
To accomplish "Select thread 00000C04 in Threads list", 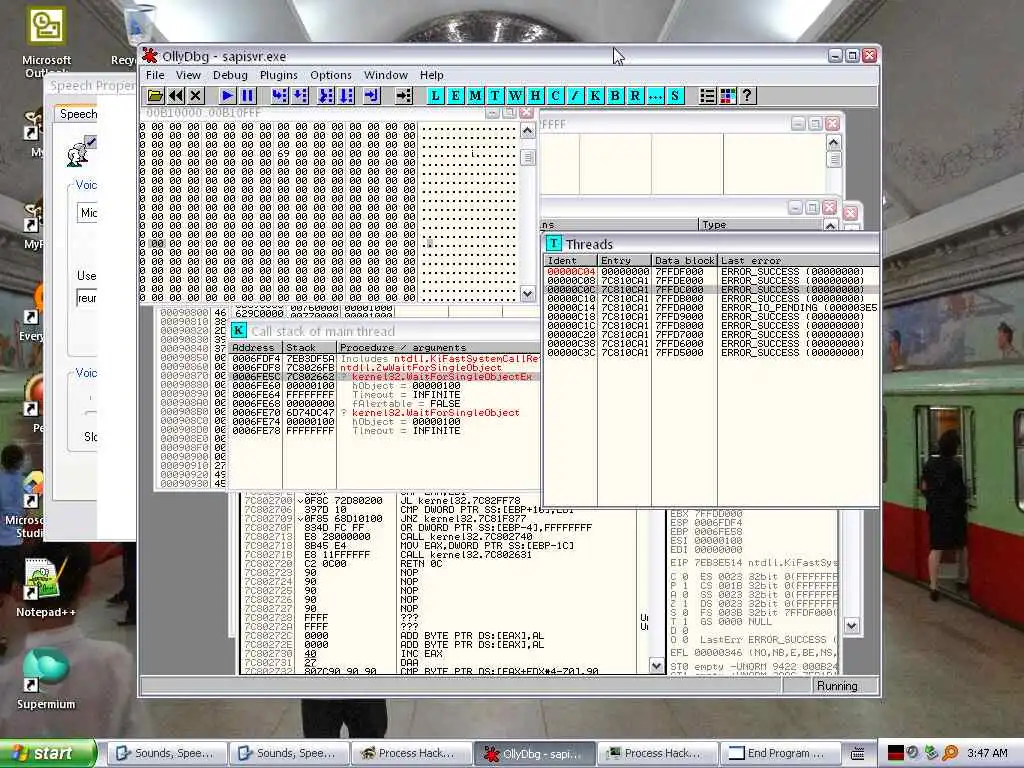I will tap(711, 272).
